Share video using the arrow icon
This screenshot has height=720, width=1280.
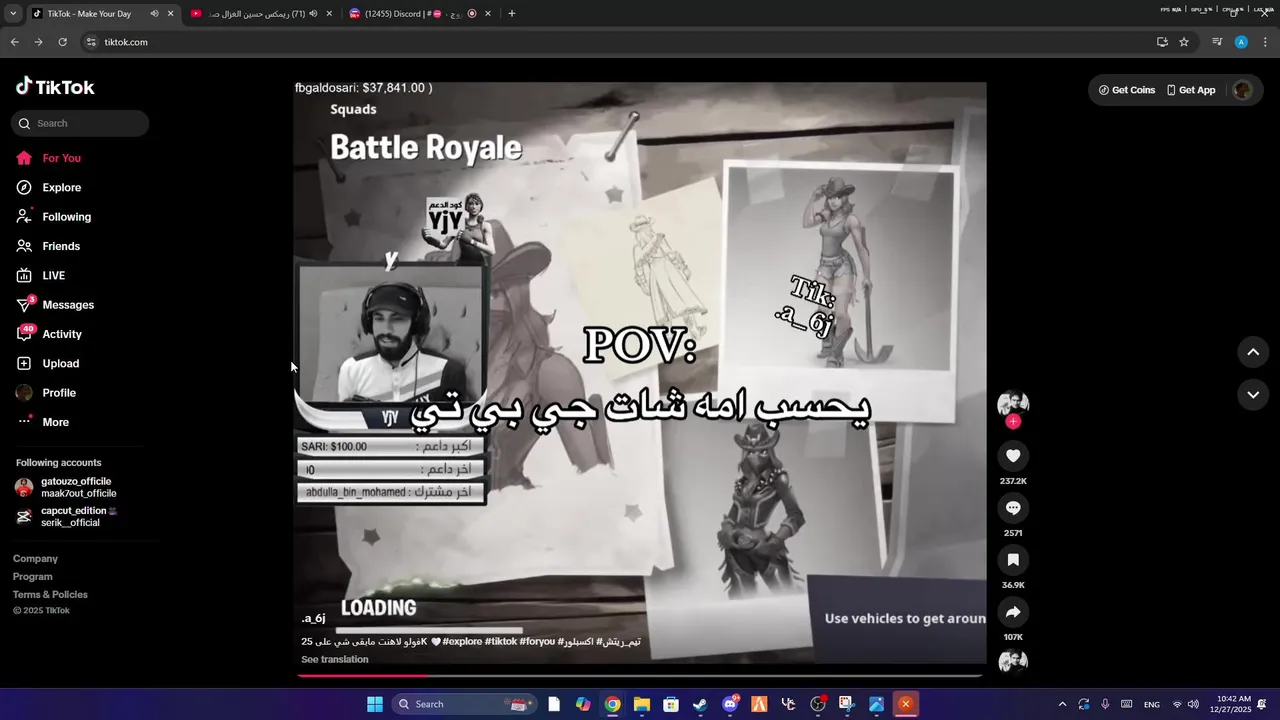[1013, 612]
